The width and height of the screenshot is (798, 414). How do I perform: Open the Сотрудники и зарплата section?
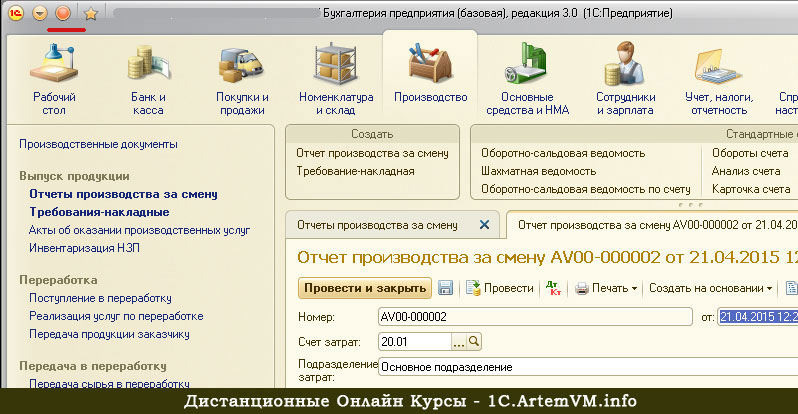(x=625, y=79)
